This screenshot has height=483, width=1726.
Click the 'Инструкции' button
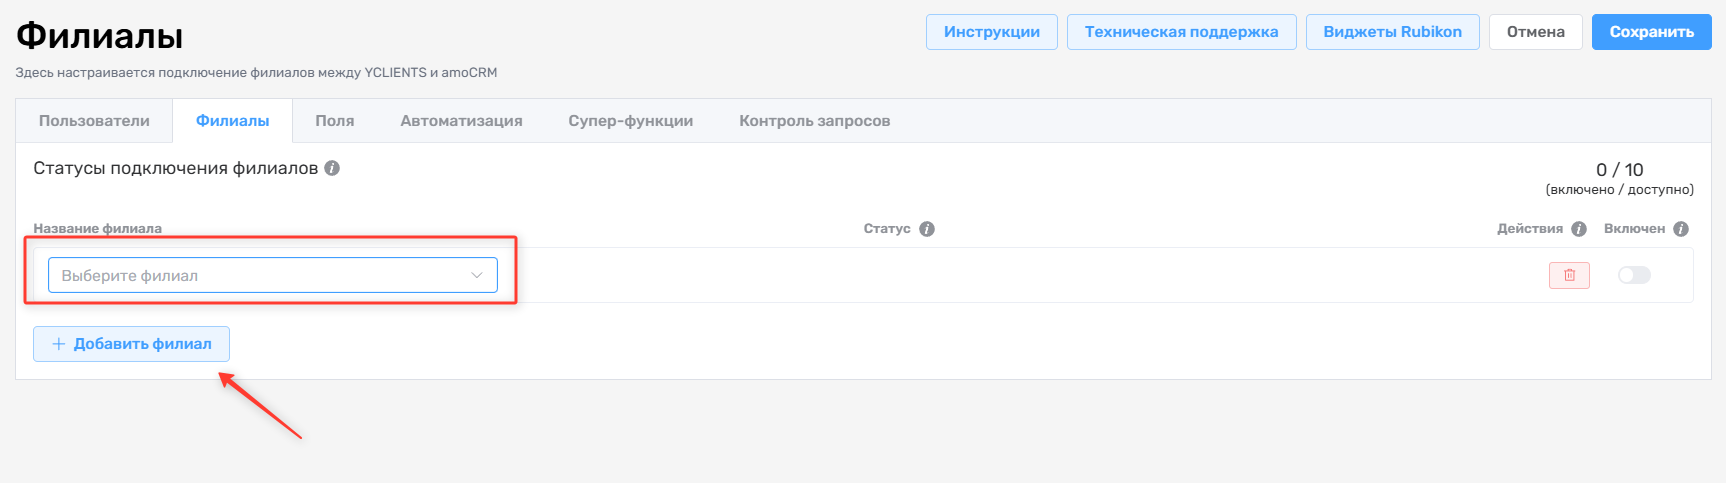tap(992, 32)
